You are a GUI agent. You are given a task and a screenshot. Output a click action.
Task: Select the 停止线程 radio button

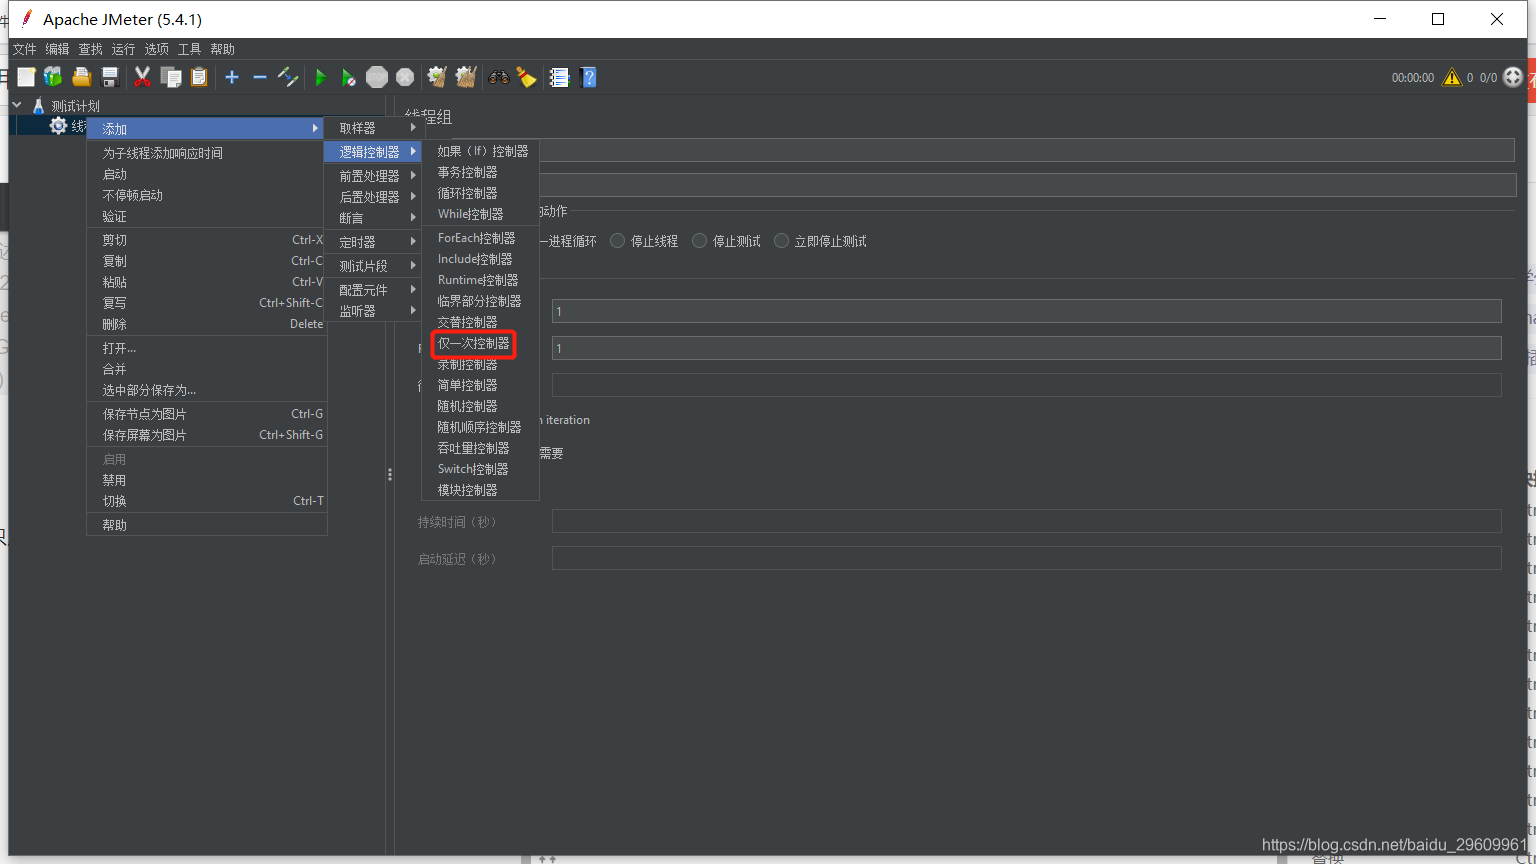coord(617,240)
